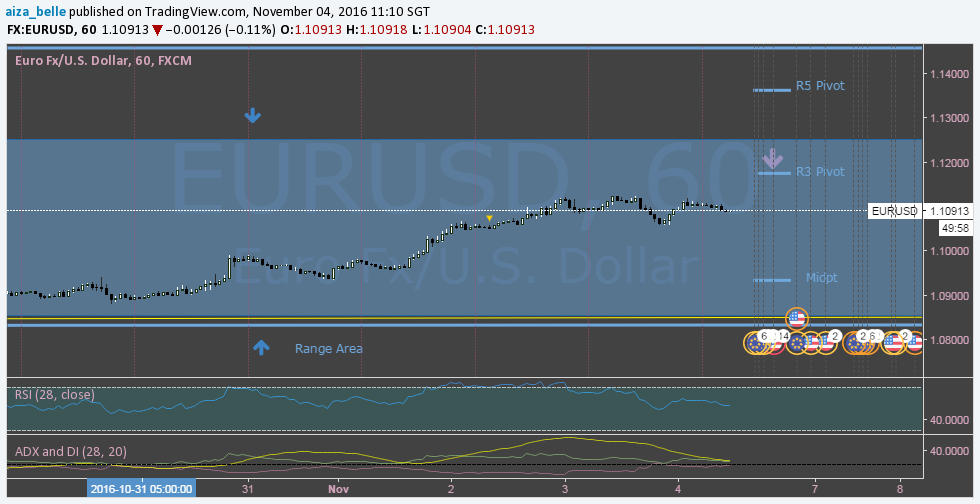Image resolution: width=980 pixels, height=504 pixels.
Task: Select the Range Area text label
Action: (x=329, y=349)
